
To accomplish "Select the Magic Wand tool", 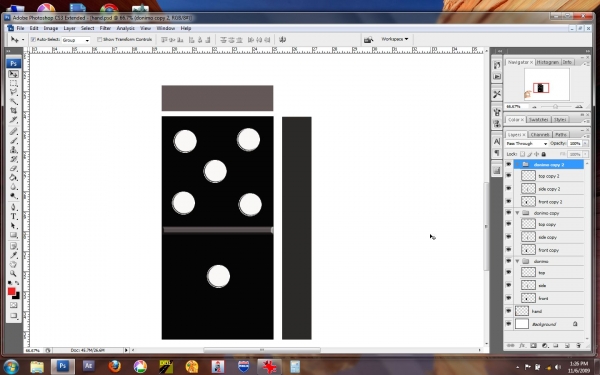I will tap(13, 101).
